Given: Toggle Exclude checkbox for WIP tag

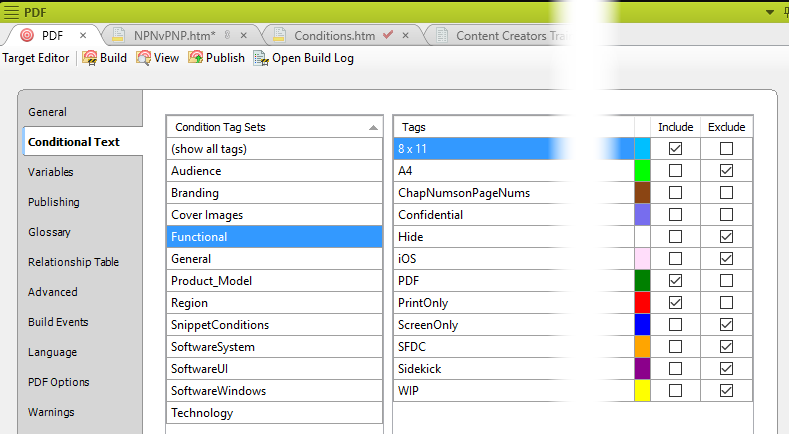Looking at the screenshot, I should coord(726,391).
